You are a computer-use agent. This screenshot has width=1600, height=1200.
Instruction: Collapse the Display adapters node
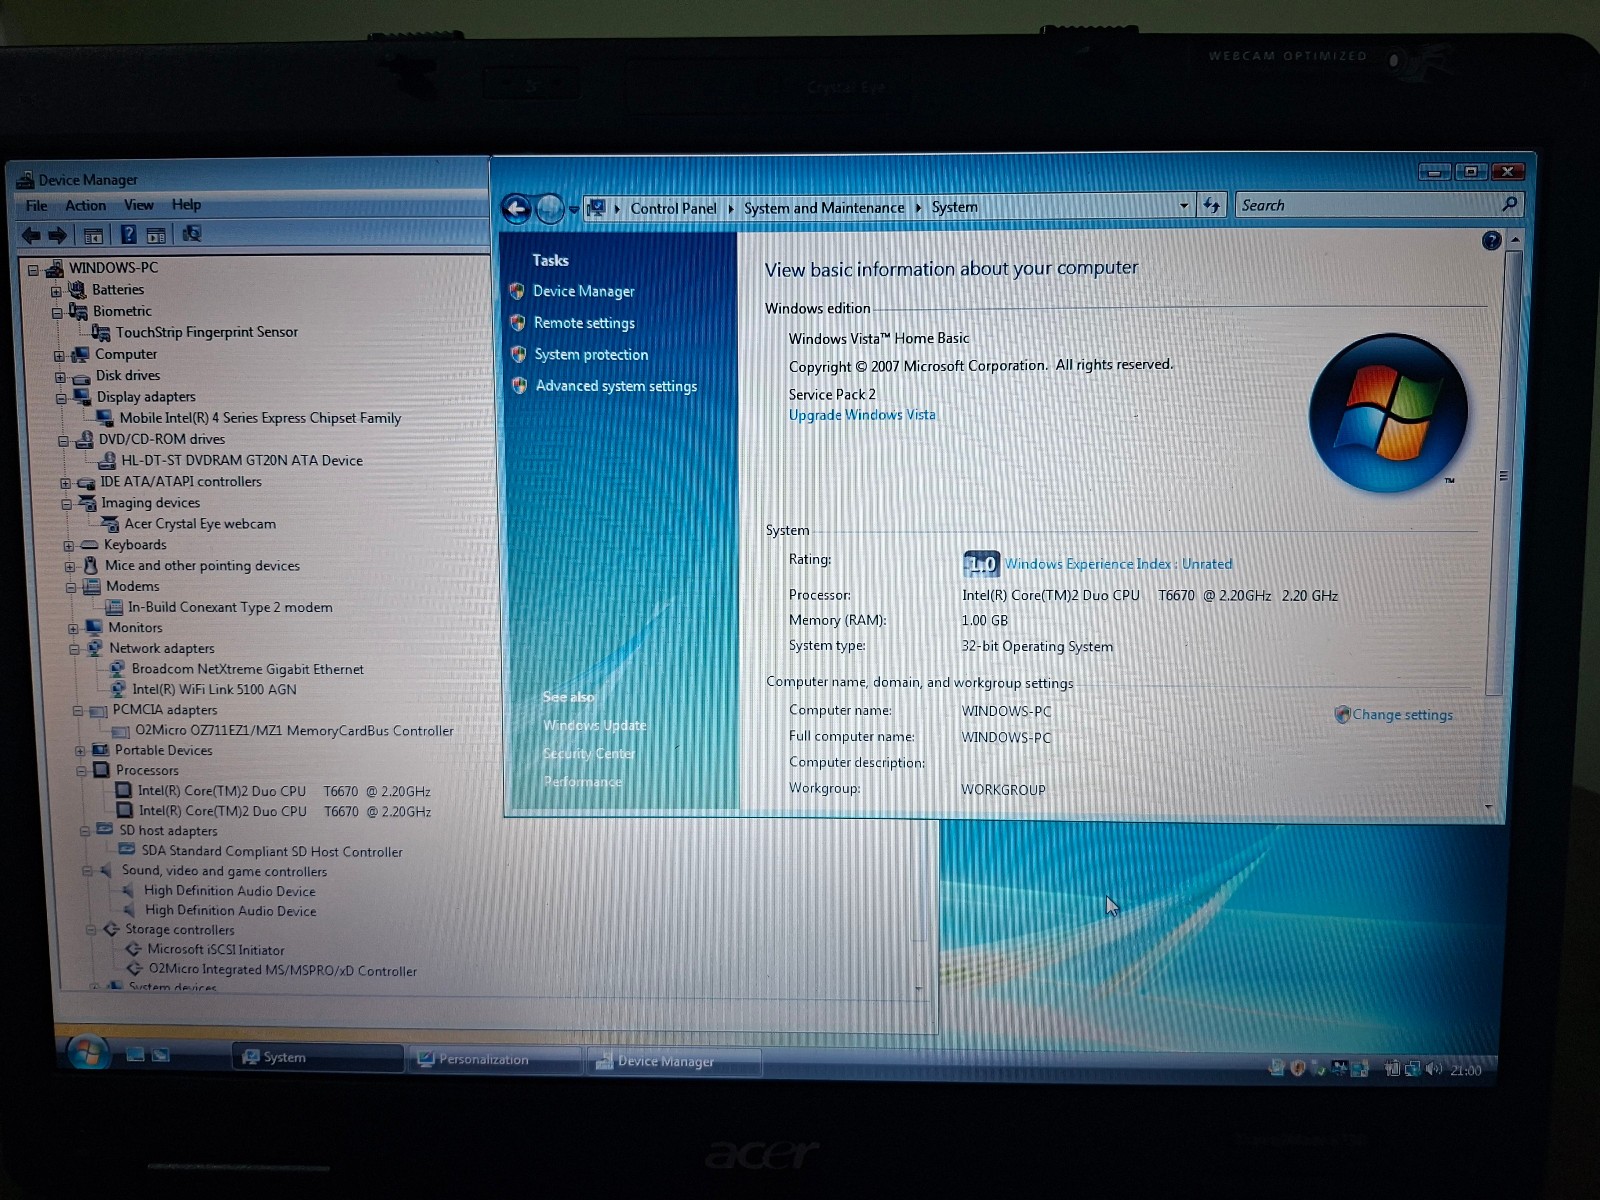click(x=61, y=399)
